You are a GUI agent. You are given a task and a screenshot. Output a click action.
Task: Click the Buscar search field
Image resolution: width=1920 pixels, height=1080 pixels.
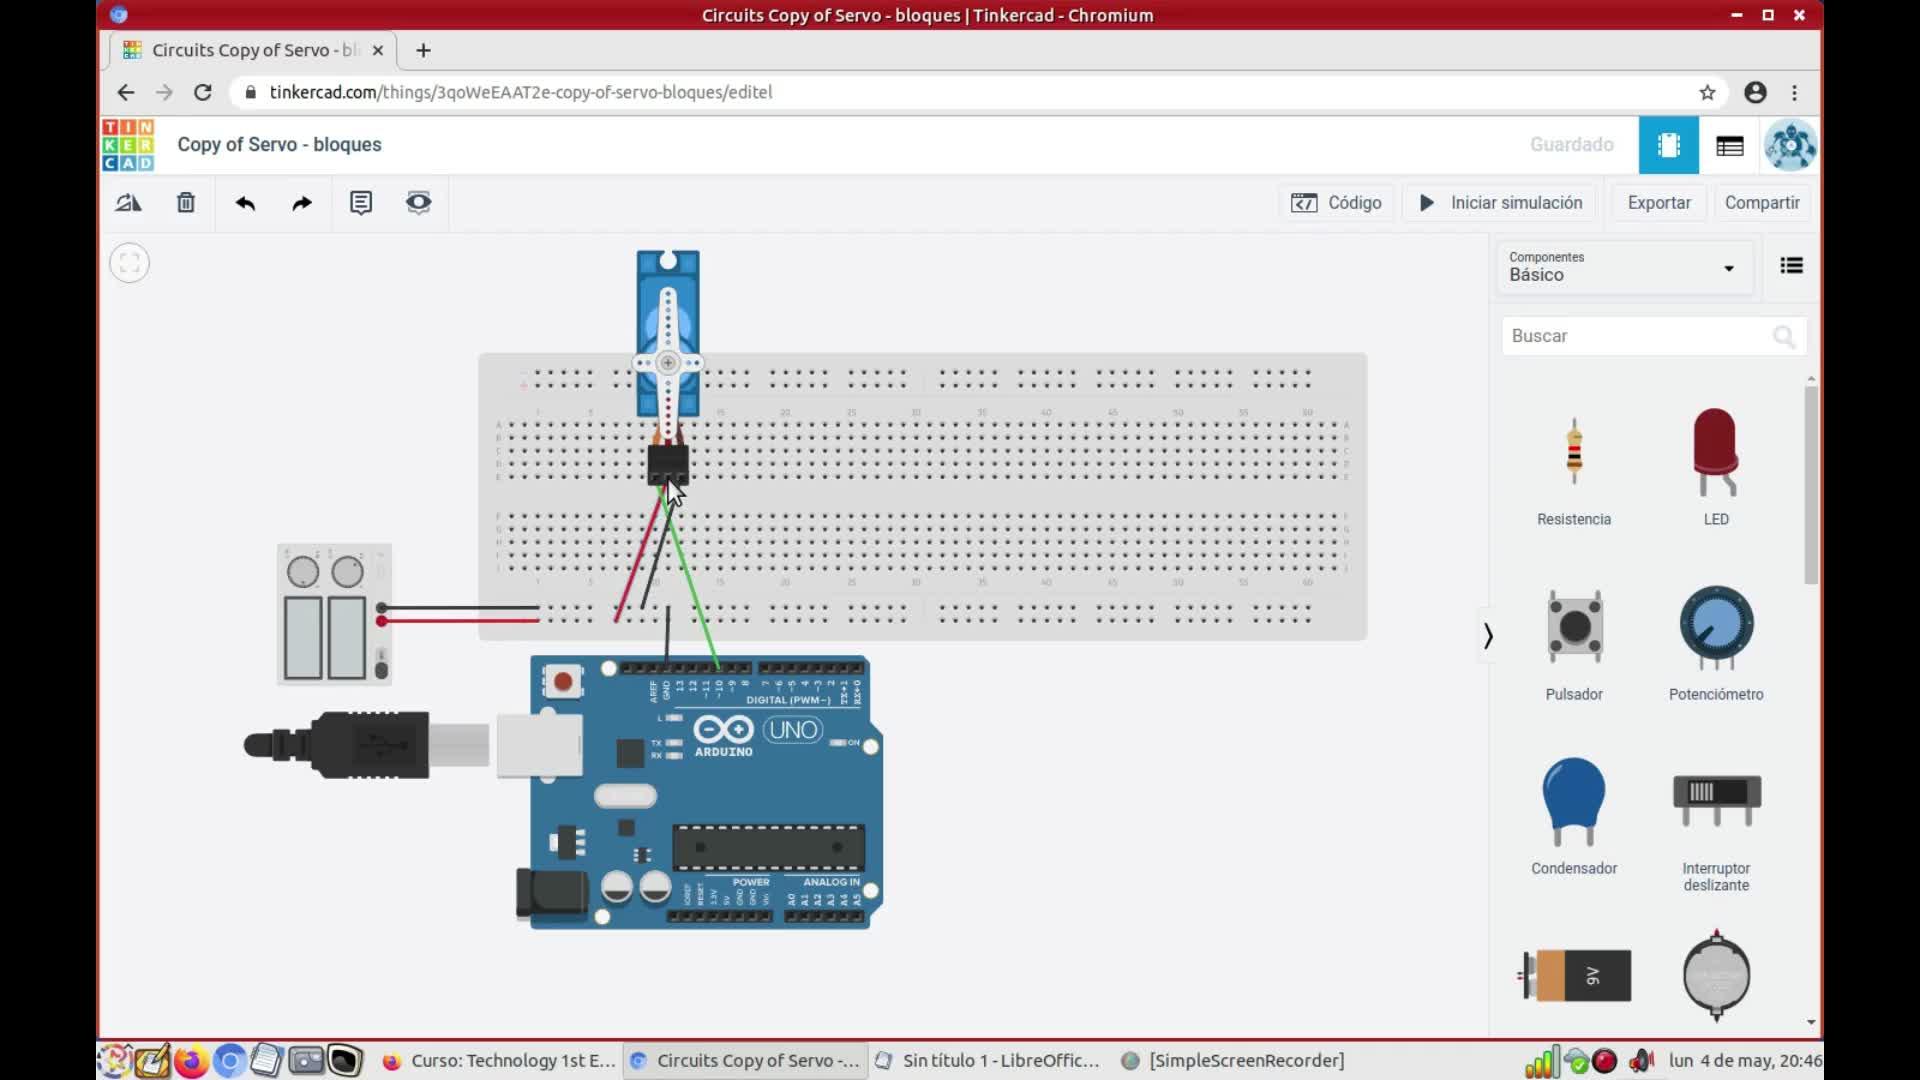(x=1640, y=336)
